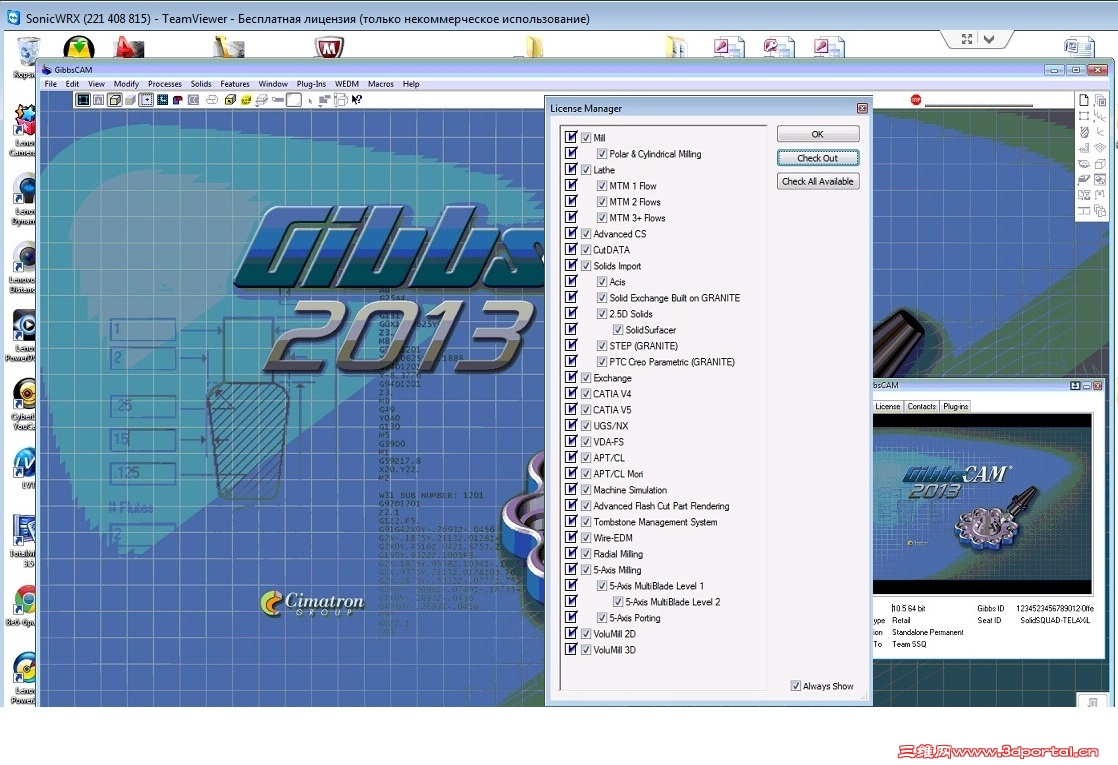Open the Recycle Bin desktop icon
The width and height of the screenshot is (1118, 765).
(28, 51)
